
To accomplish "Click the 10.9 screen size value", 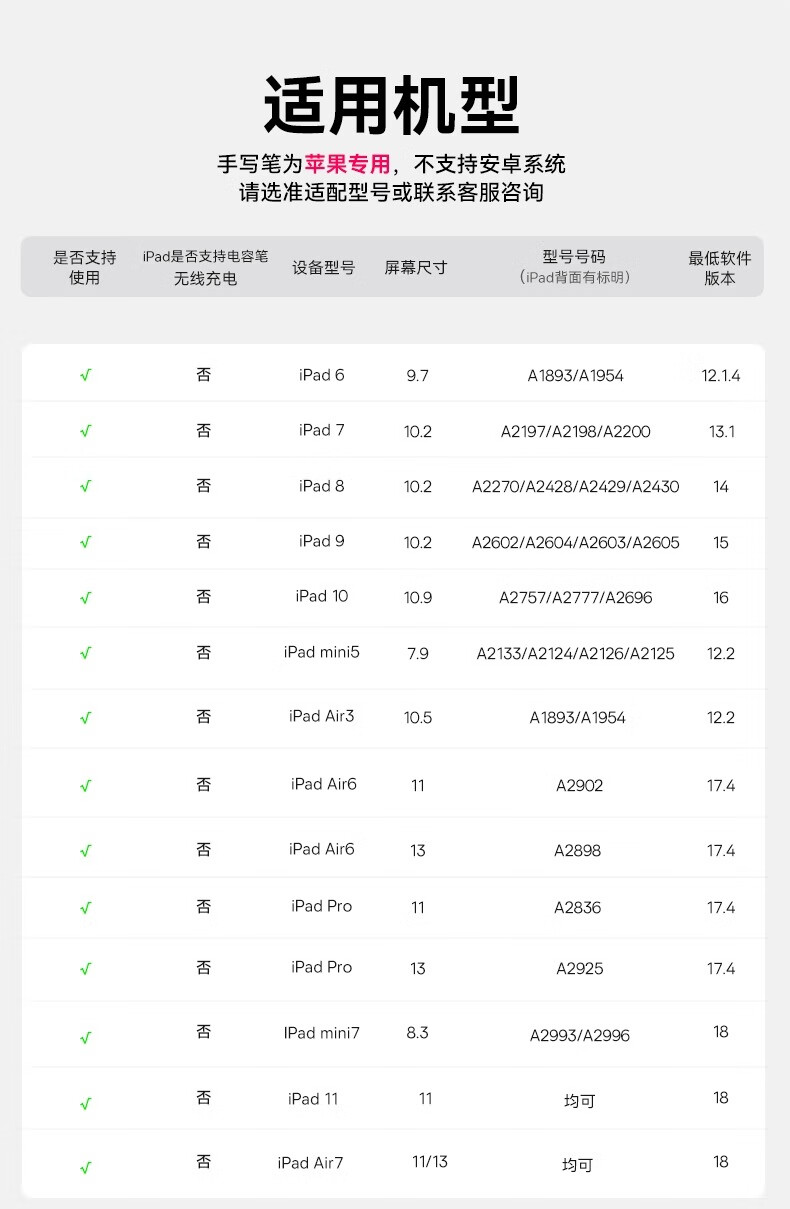I will [x=418, y=598].
